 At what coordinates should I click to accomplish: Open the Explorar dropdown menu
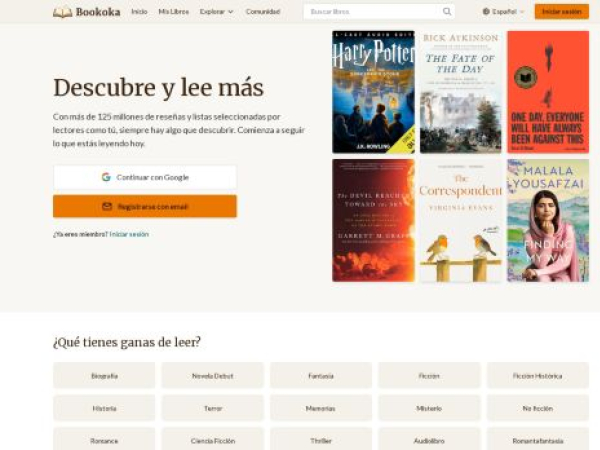217,12
